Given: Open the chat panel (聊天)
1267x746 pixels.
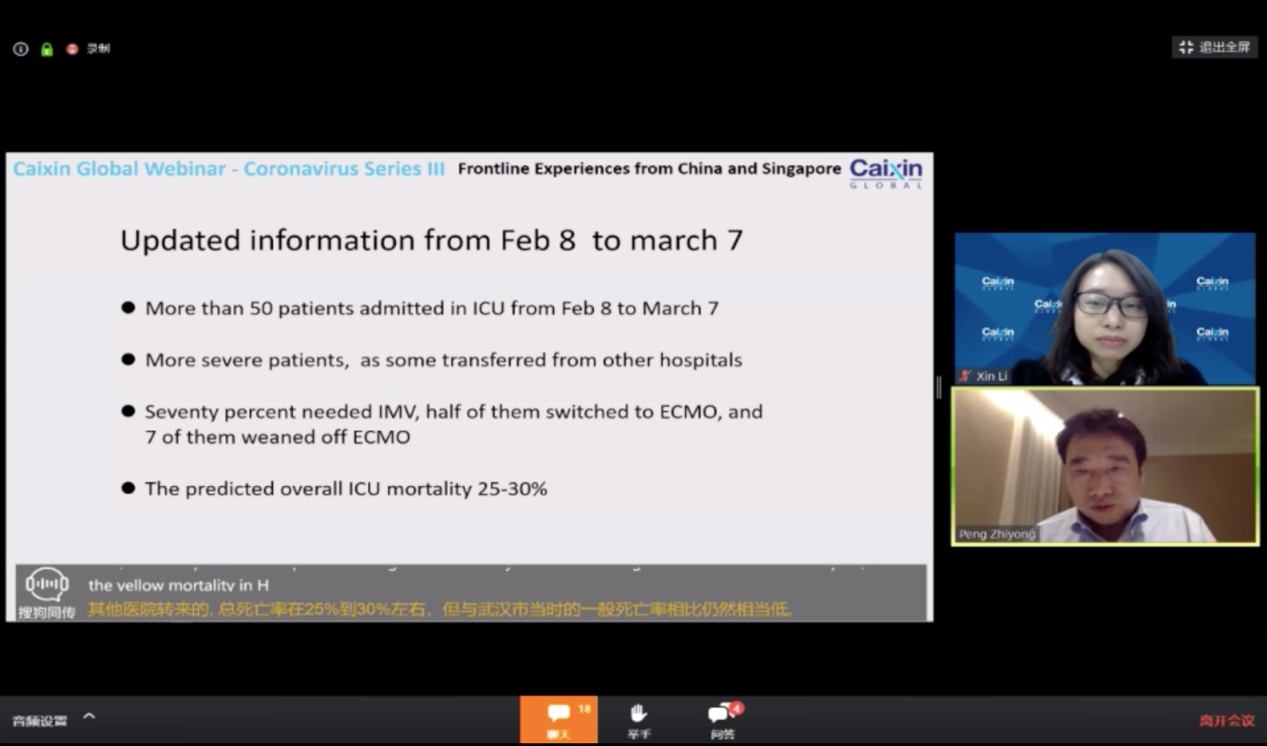Looking at the screenshot, I should pyautogui.click(x=558, y=719).
